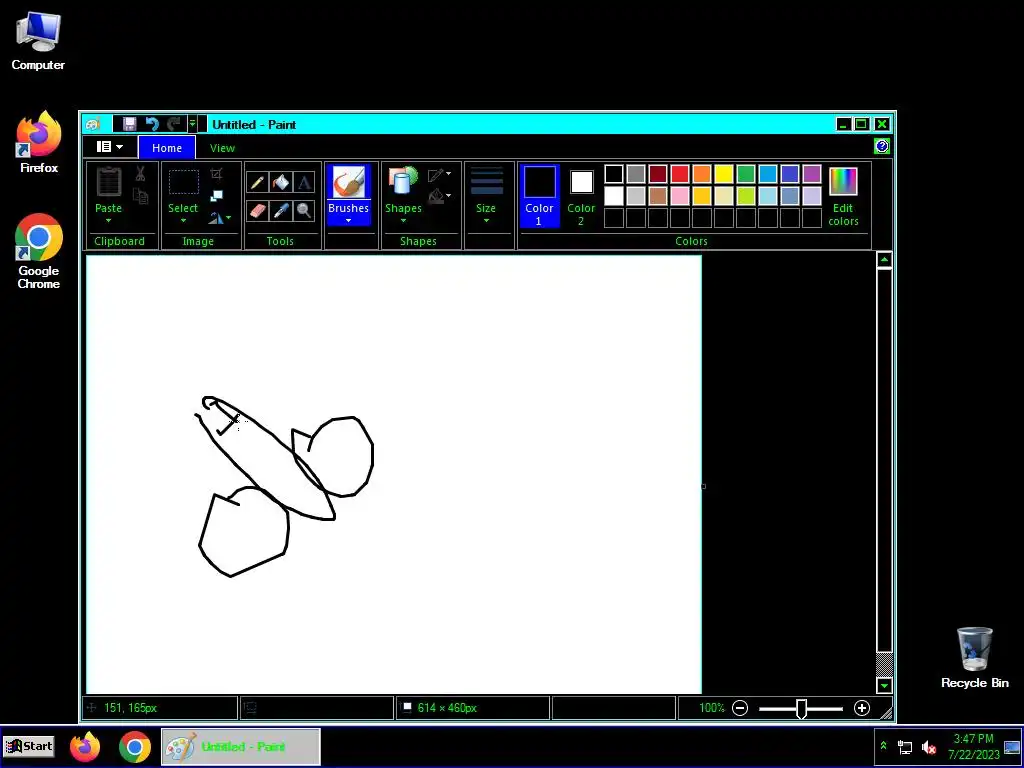
Task: Select the Magnifier tool
Action: (x=304, y=210)
